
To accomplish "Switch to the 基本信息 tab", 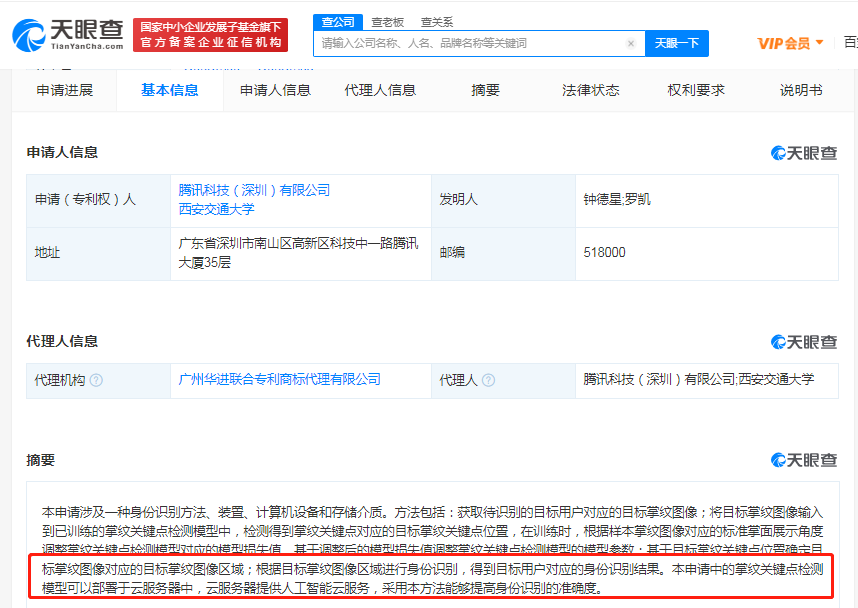I will tap(170, 90).
